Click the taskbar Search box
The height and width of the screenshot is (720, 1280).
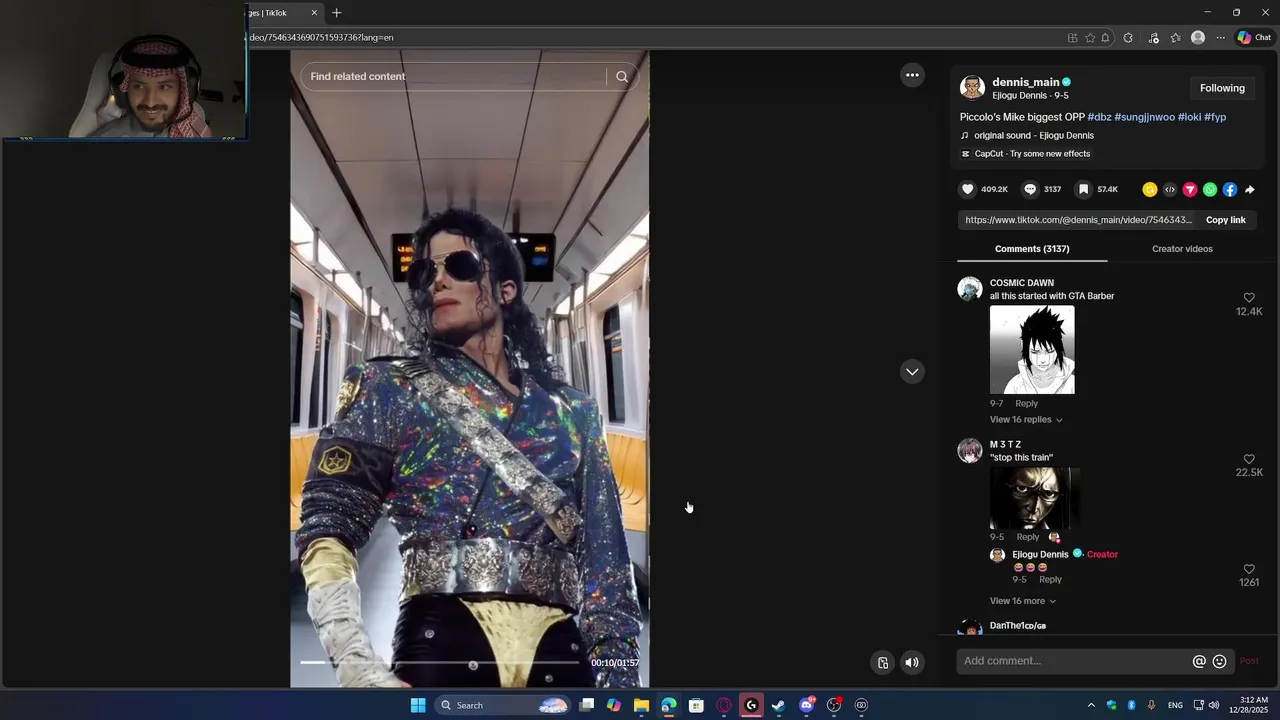coord(505,705)
